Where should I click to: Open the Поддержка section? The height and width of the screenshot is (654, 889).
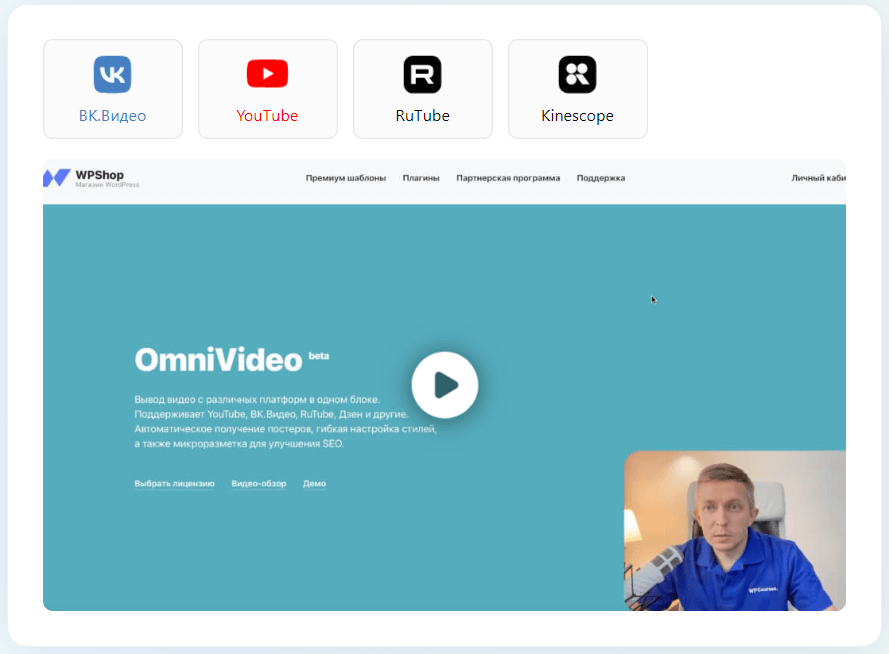(600, 177)
